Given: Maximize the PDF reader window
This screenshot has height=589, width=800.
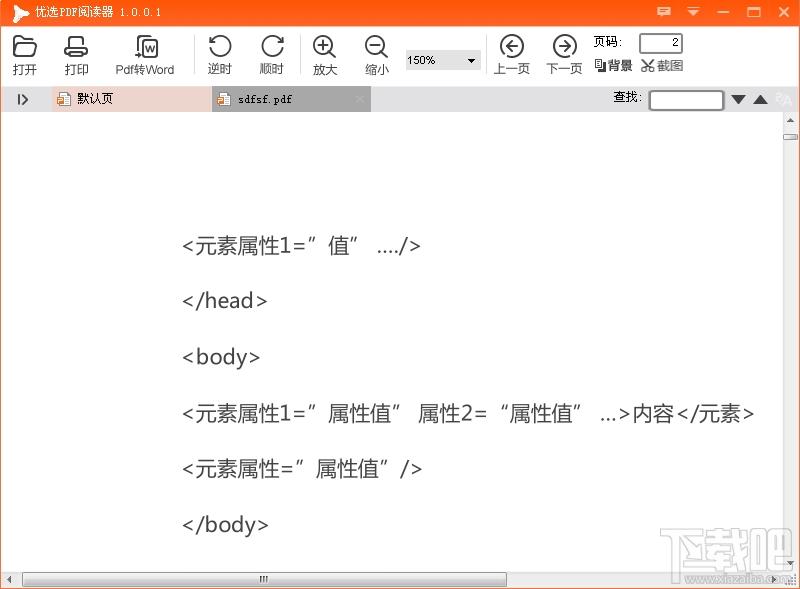Looking at the screenshot, I should pyautogui.click(x=754, y=12).
